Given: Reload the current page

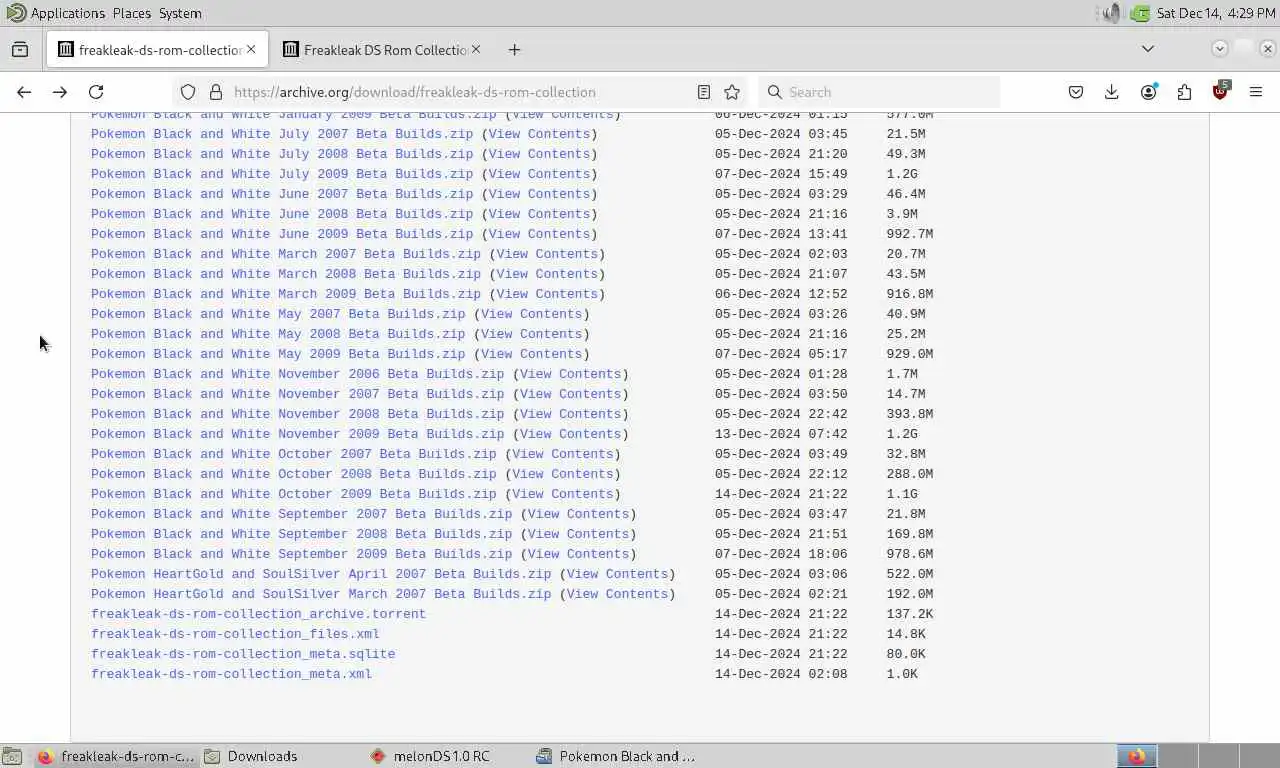Looking at the screenshot, I should tap(96, 92).
